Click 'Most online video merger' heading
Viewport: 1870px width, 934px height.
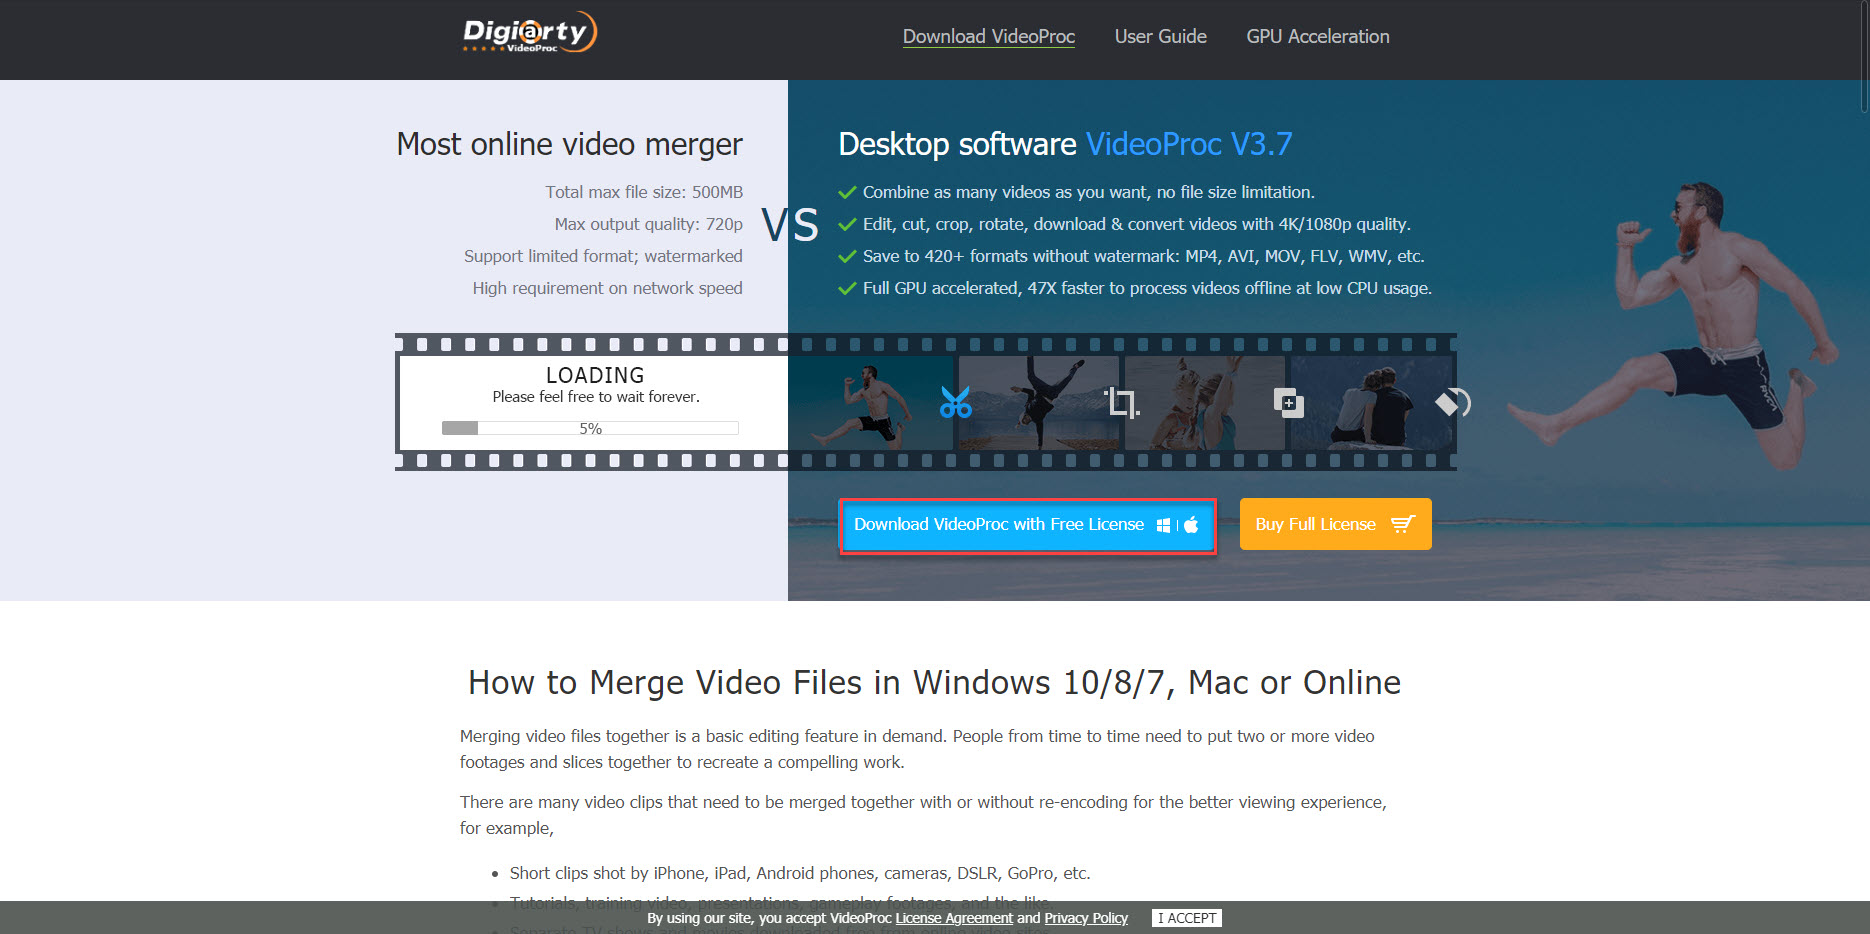(569, 144)
